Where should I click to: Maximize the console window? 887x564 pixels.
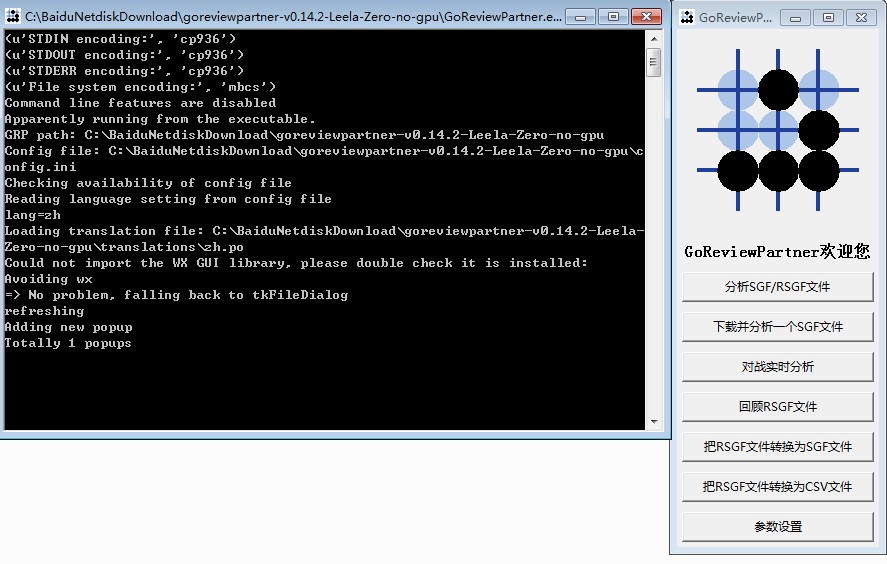coord(613,17)
